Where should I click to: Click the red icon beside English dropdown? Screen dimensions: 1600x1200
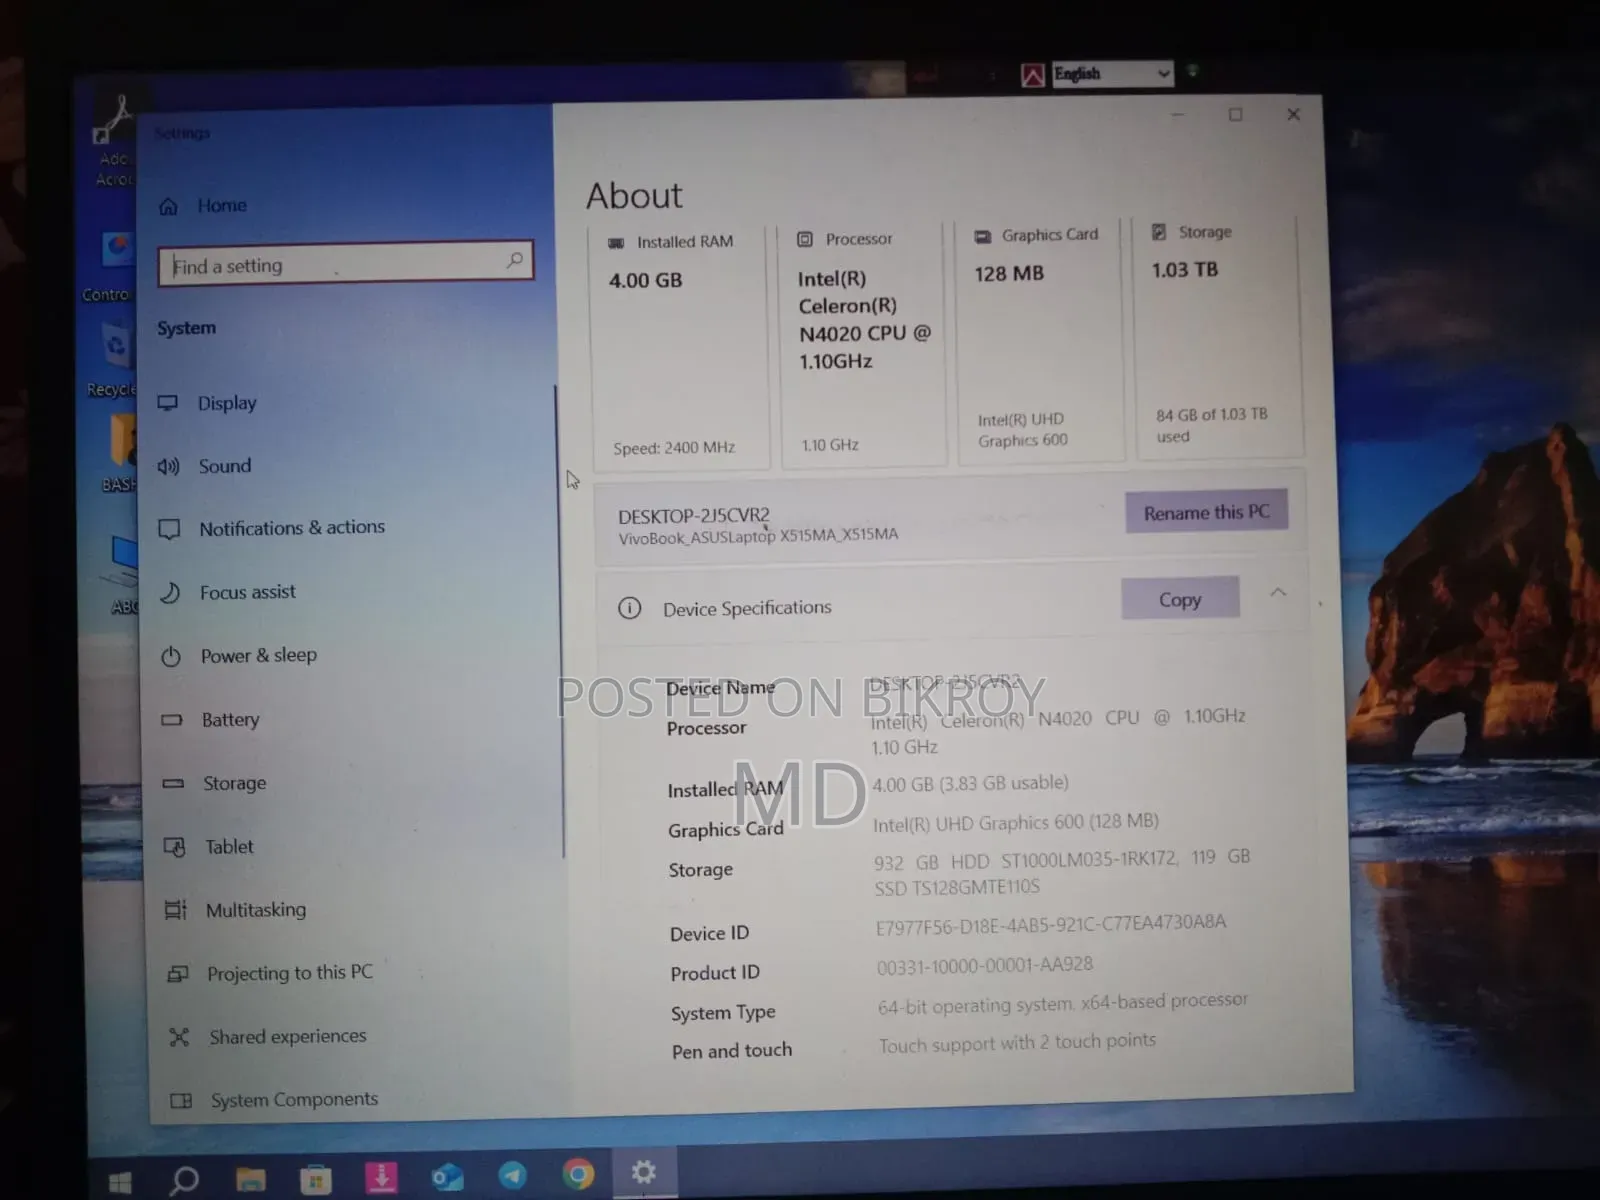(1033, 75)
